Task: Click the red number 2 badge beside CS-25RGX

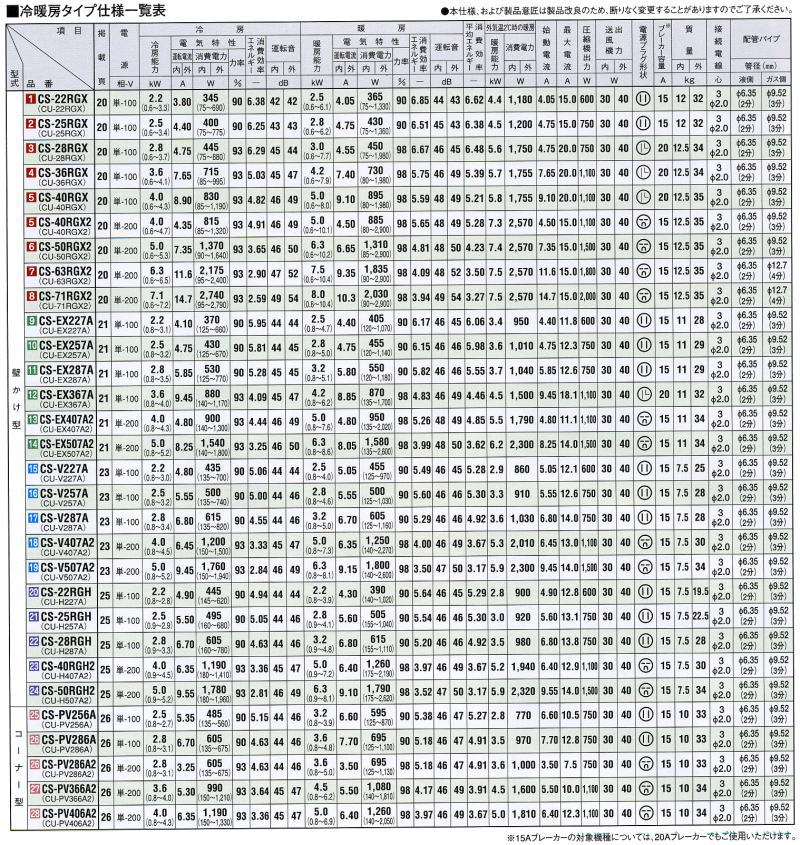Action: (31, 124)
